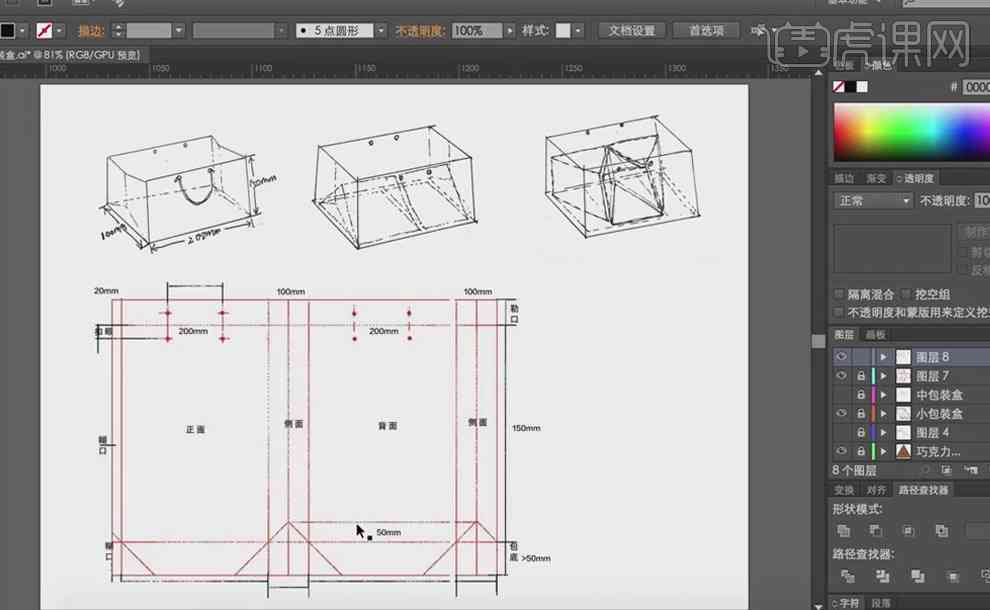Select the document tab with RGB/GPU preview
The image size is (990, 610).
(x=71, y=55)
